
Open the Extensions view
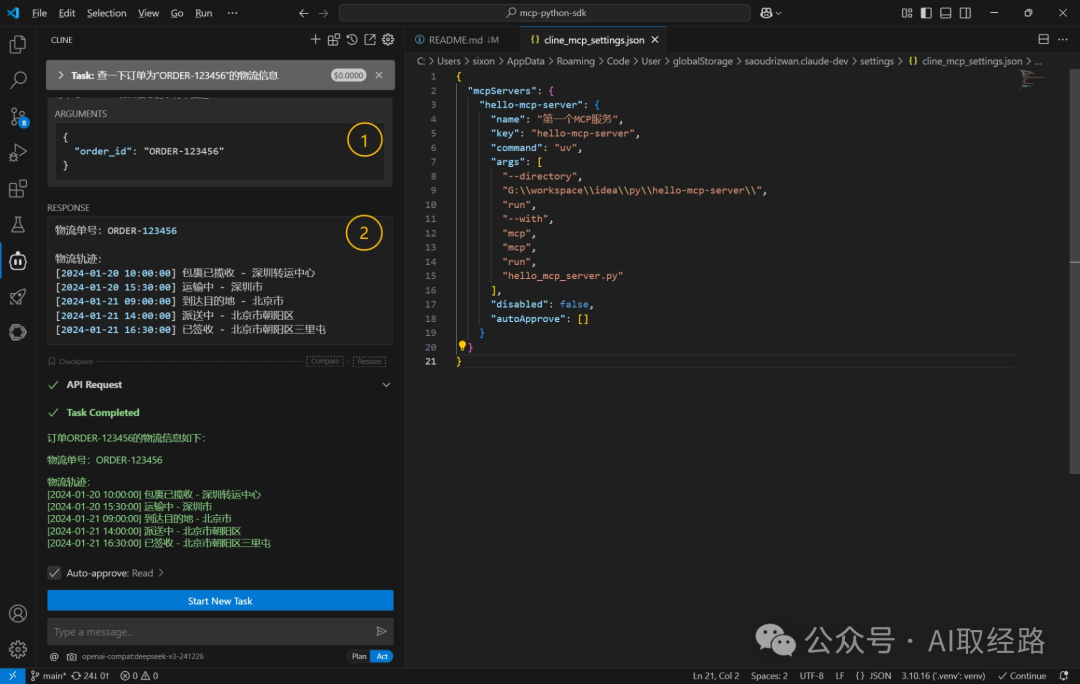tap(18, 188)
